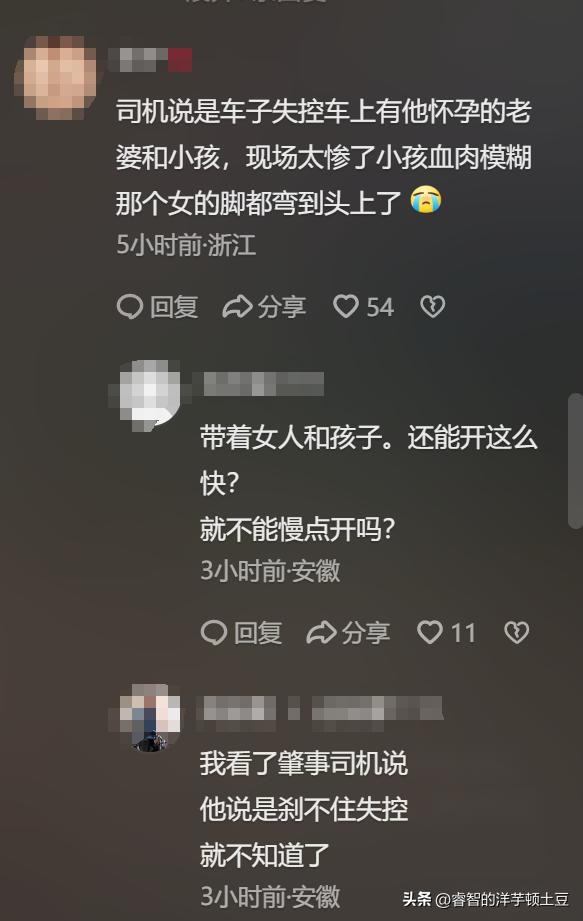583x921 pixels.
Task: Dislike the comment with 54 likes
Action: pos(433,307)
